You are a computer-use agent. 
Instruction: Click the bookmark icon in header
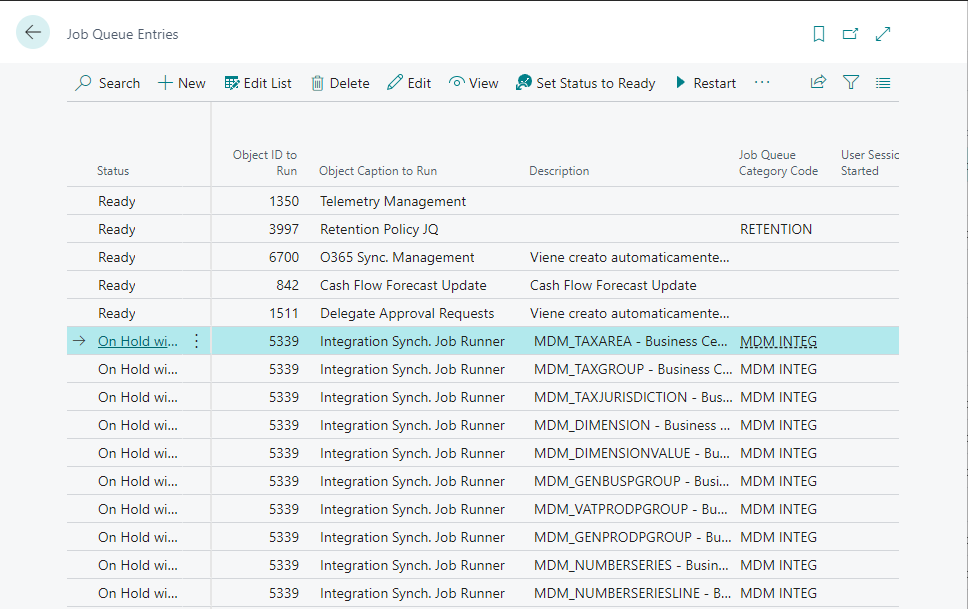pyautogui.click(x=819, y=34)
